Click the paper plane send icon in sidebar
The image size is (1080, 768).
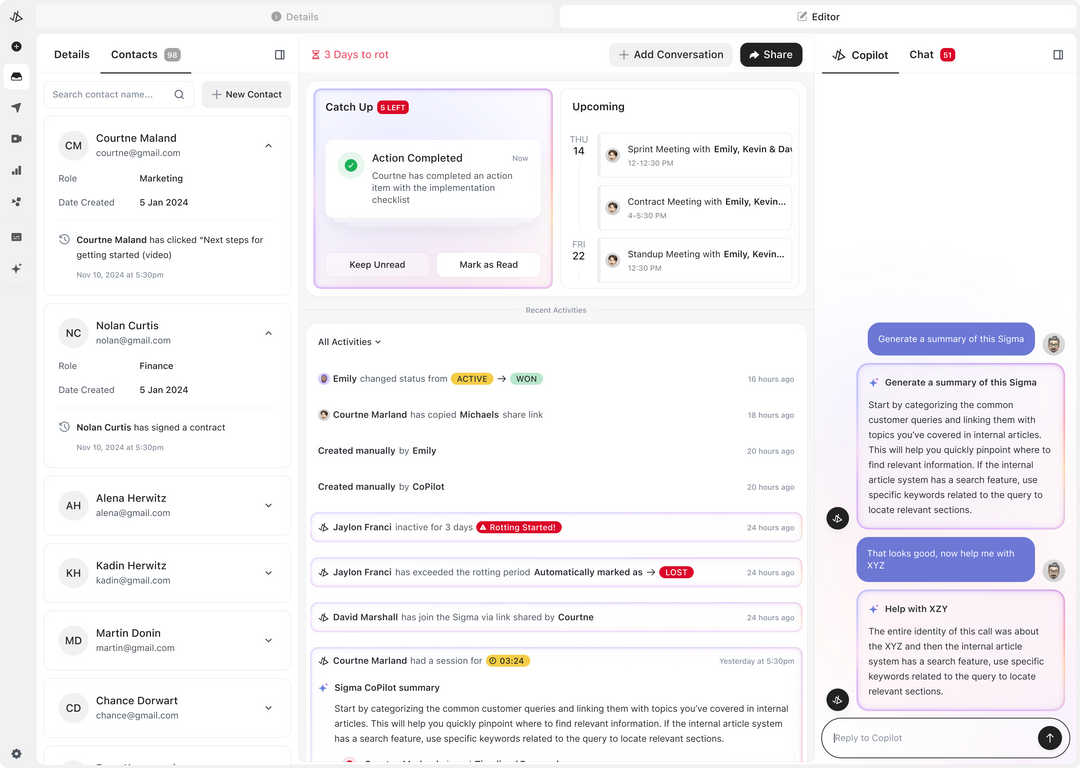coord(16,108)
